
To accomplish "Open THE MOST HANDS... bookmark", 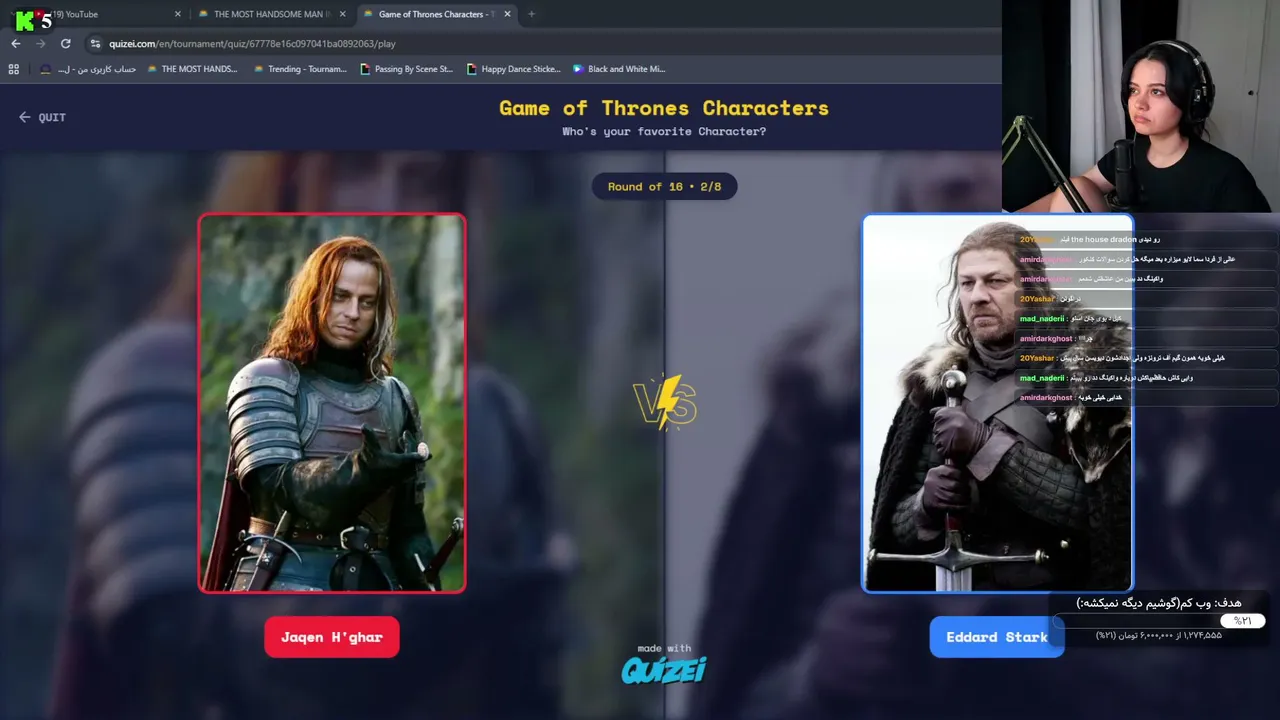I will click(192, 69).
